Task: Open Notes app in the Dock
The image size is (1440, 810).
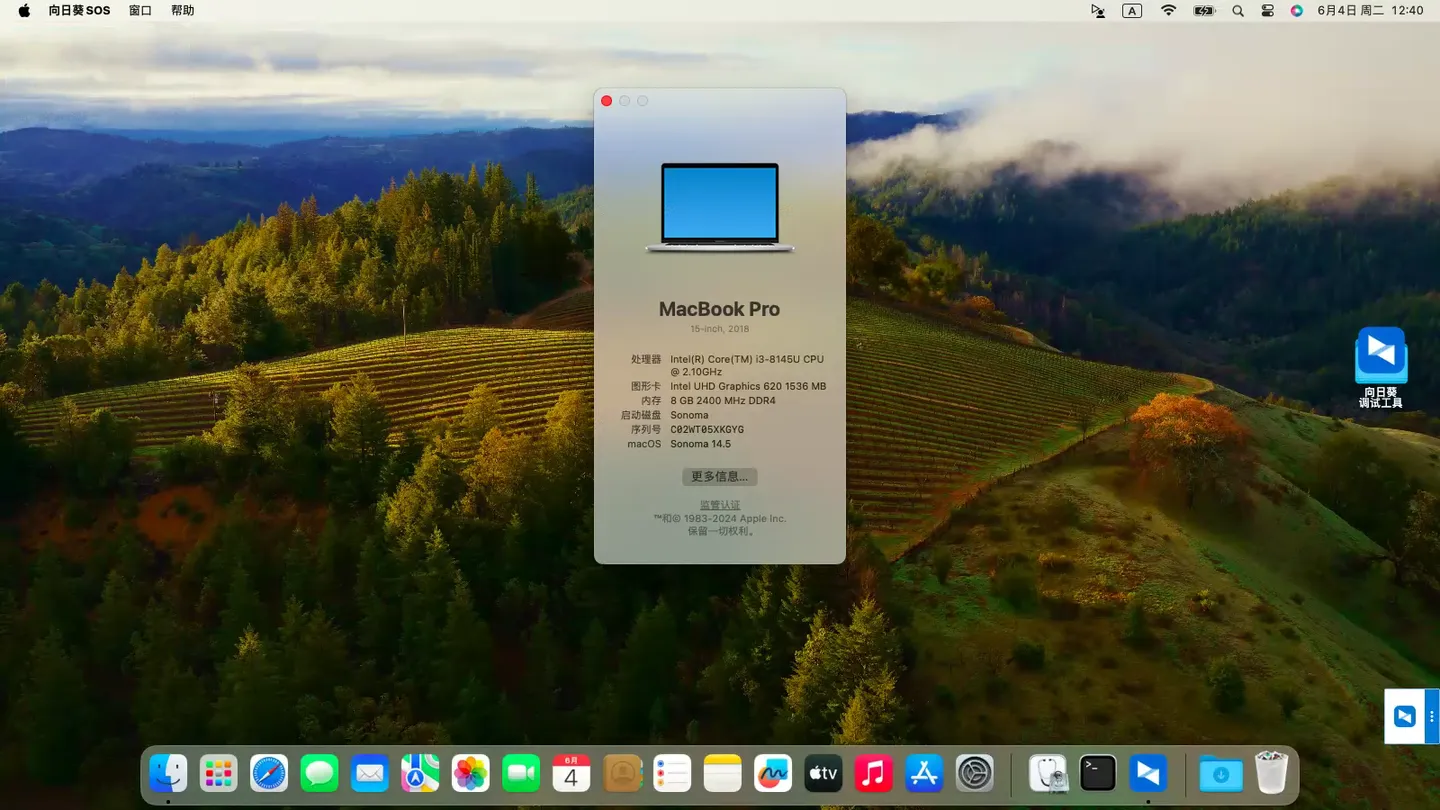Action: point(722,773)
